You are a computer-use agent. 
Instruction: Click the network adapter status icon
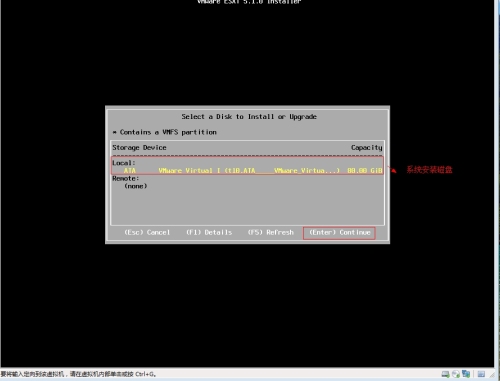[x=466, y=374]
